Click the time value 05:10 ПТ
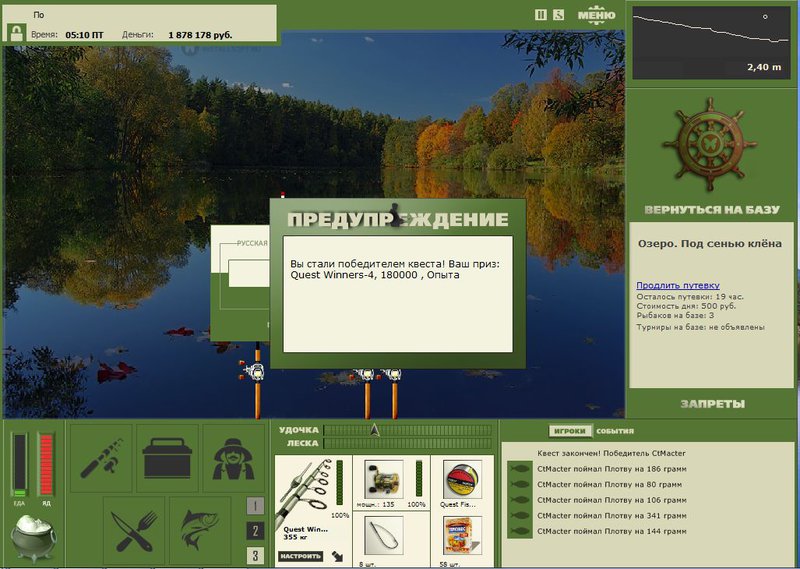This screenshot has height=569, width=800. [84, 35]
